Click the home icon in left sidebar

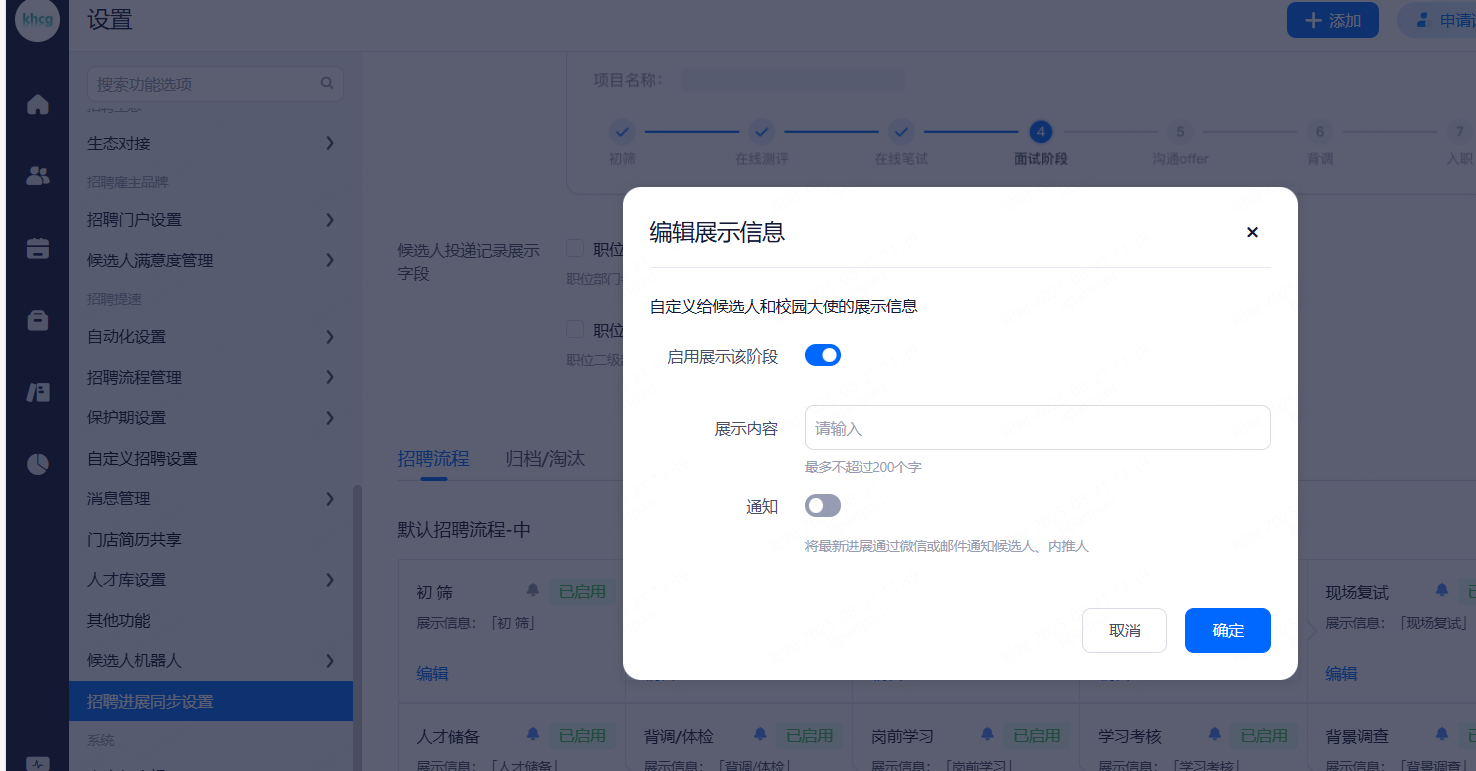pos(38,104)
